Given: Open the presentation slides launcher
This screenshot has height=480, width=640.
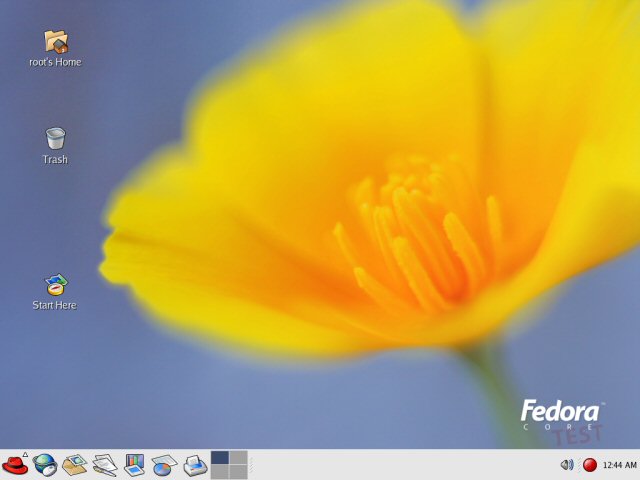Looking at the screenshot, I should coord(135,465).
